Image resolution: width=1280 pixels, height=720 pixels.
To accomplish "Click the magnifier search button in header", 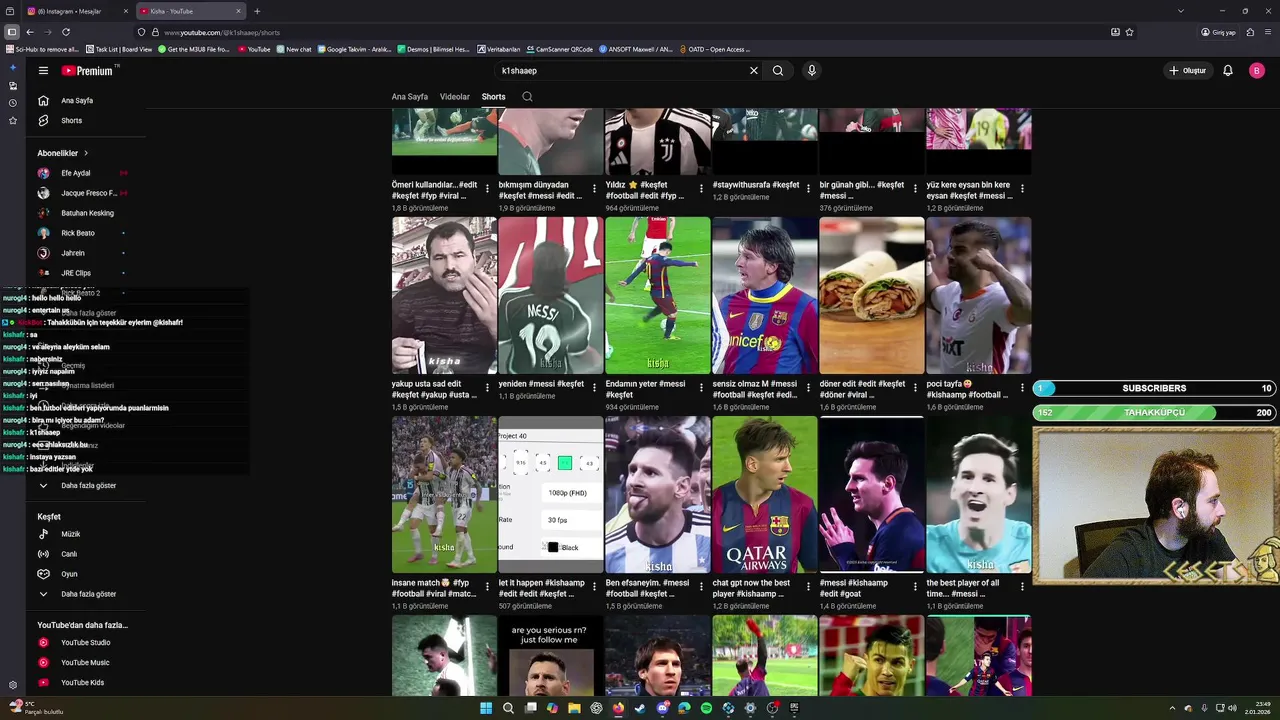I will click(778, 71).
